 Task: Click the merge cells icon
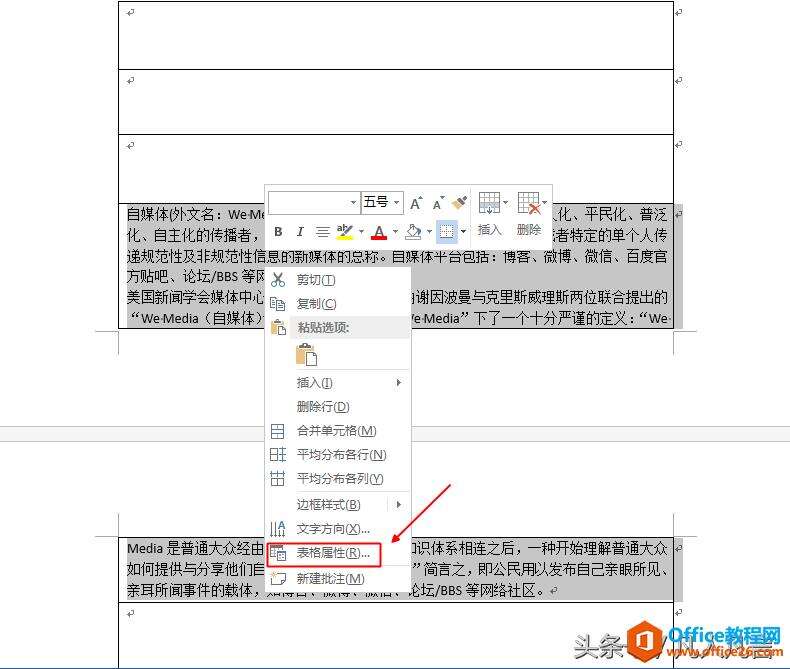[278, 431]
